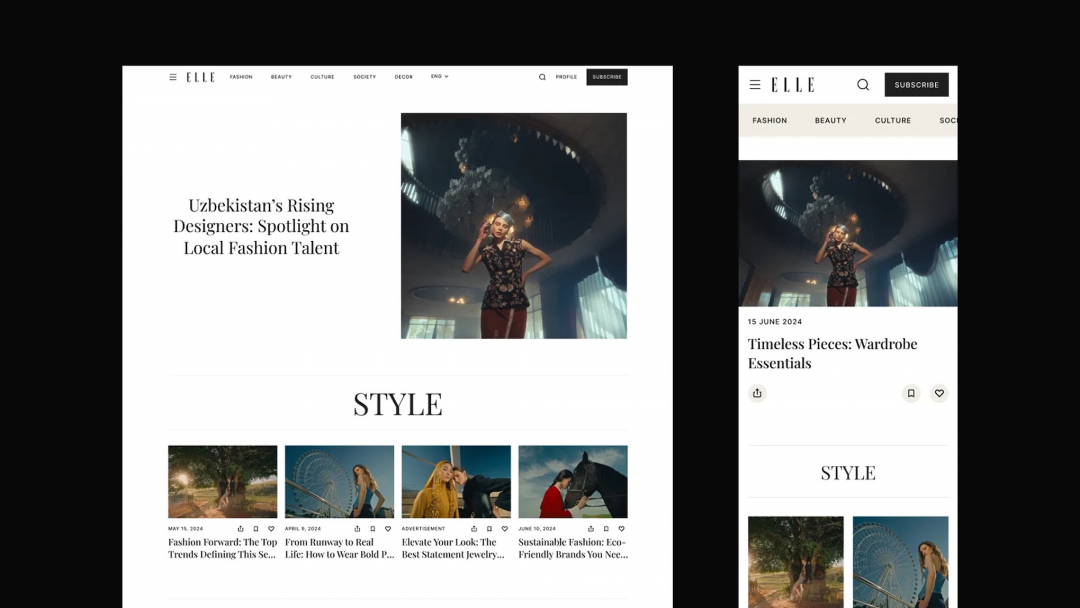Open search on the desktop header
The width and height of the screenshot is (1080, 608).
pos(542,77)
